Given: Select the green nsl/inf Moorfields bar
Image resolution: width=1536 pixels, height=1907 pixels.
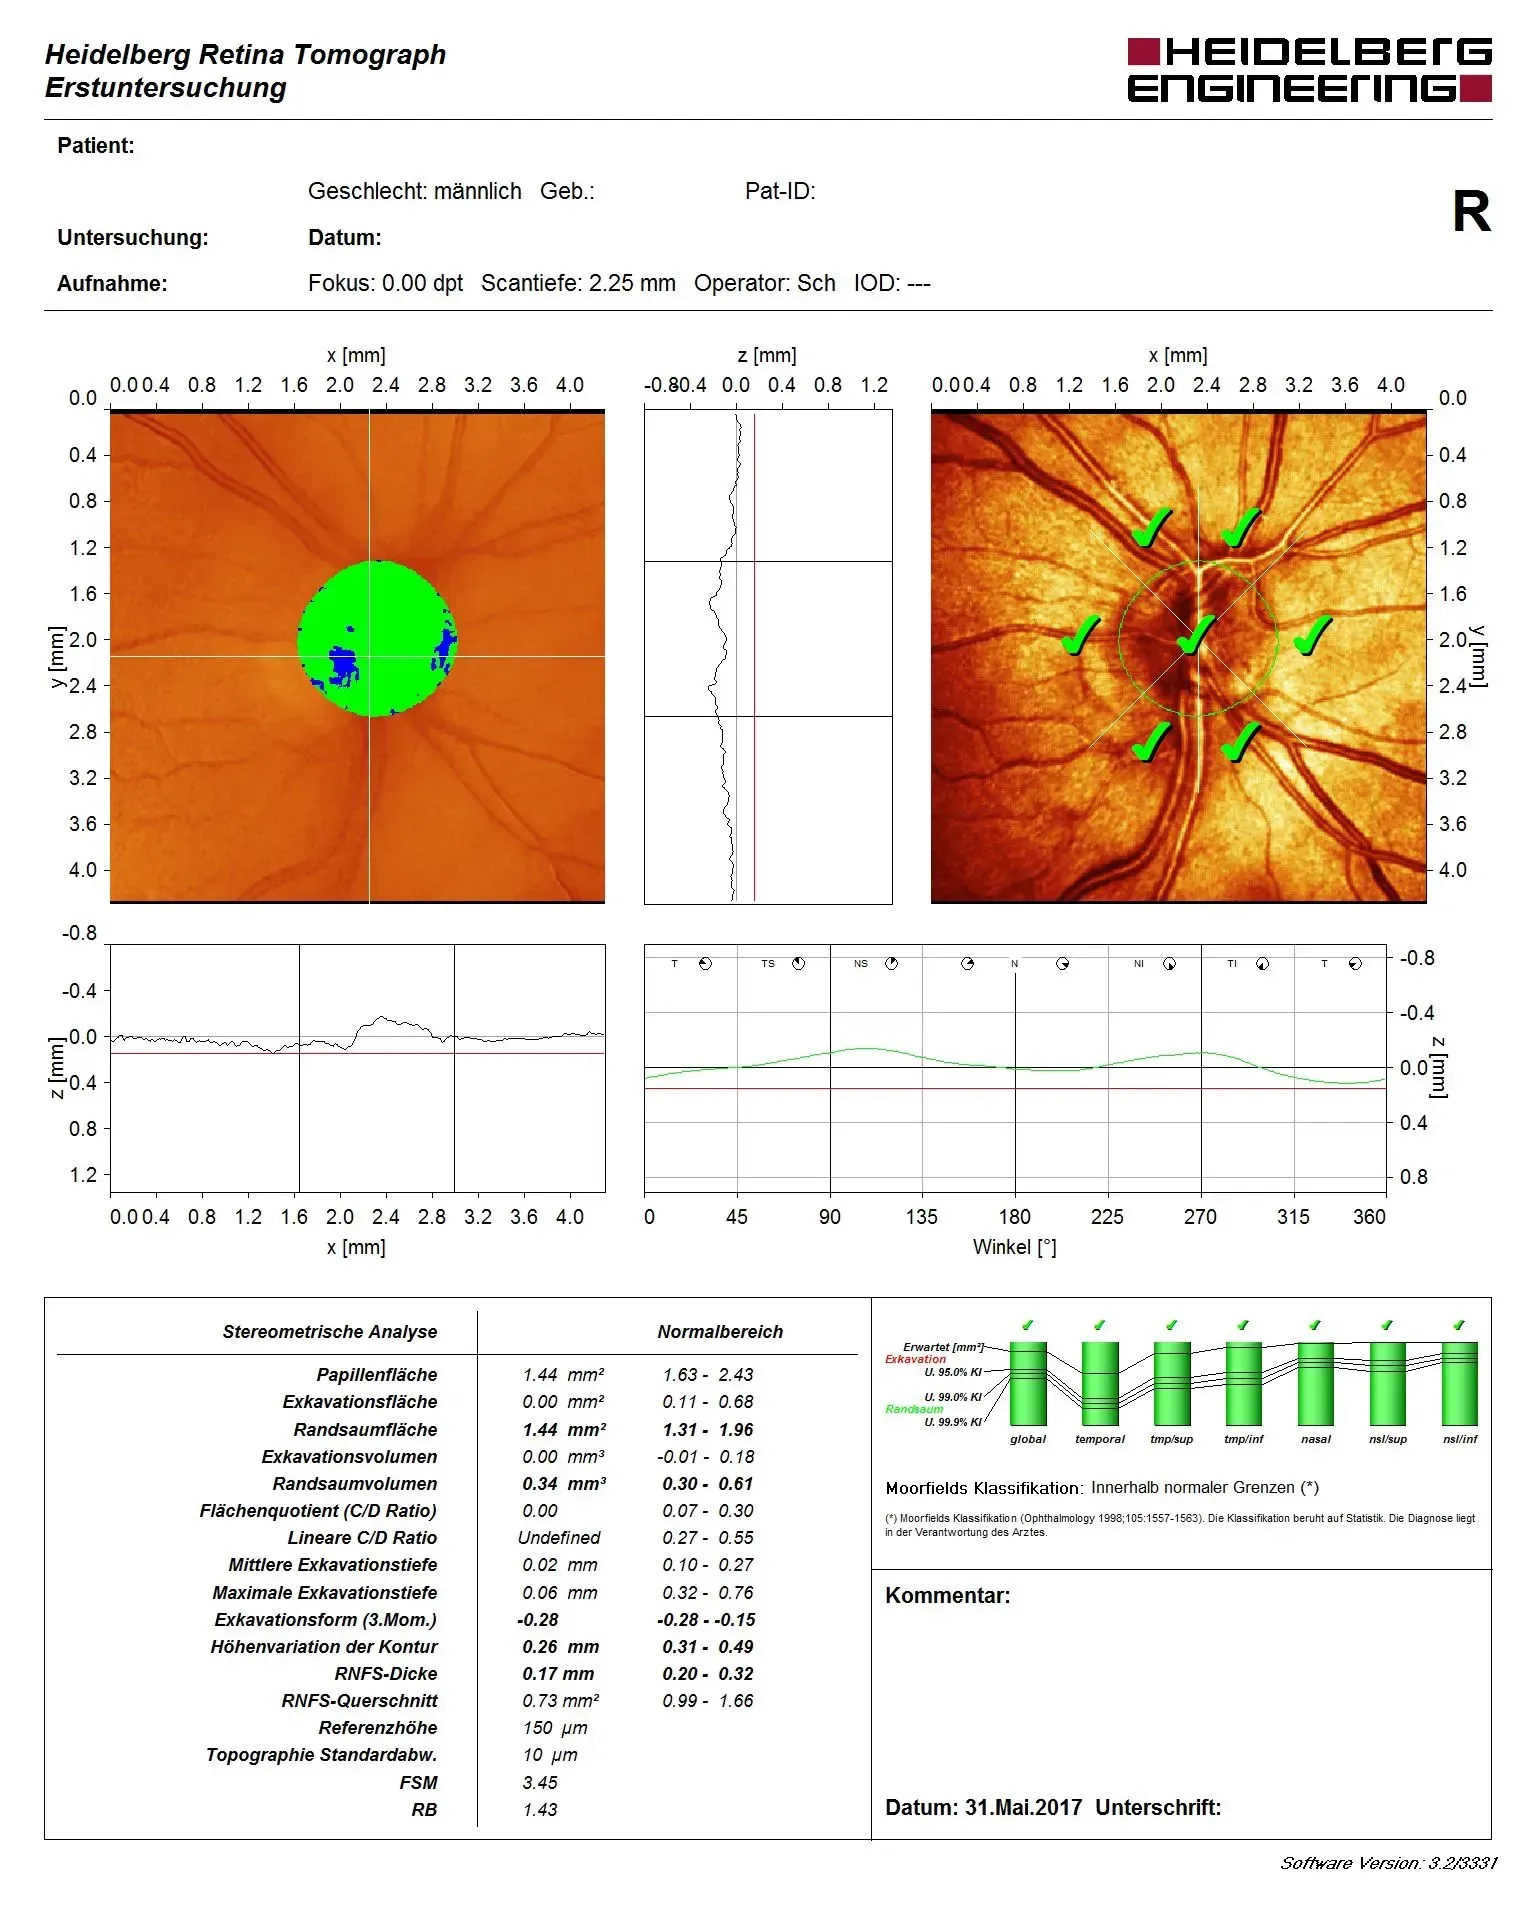Looking at the screenshot, I should (1459, 1384).
